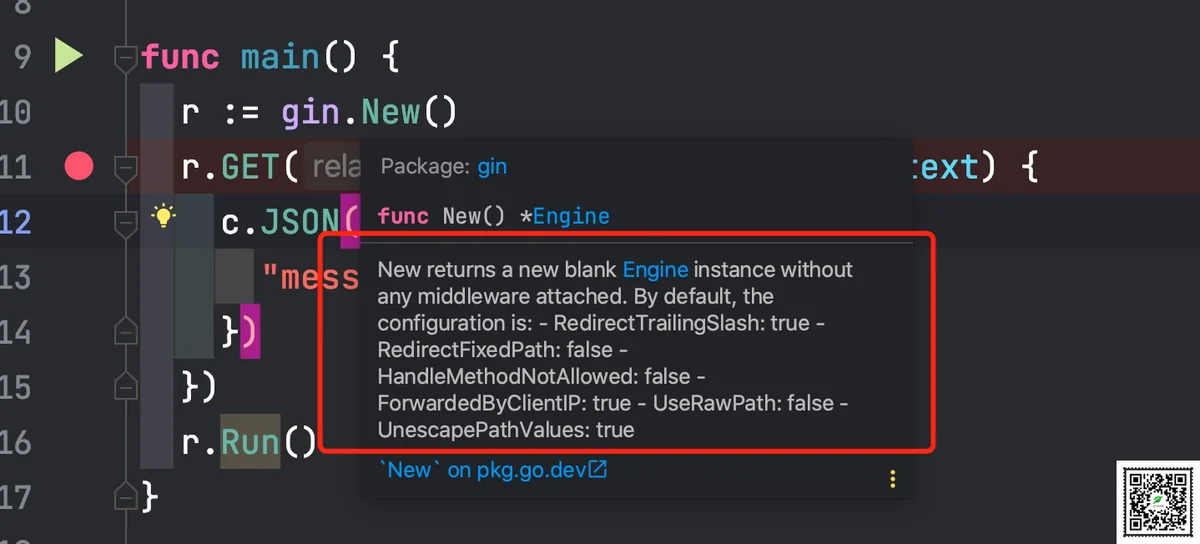Image resolution: width=1200 pixels, height=544 pixels.
Task: Follow the Engine link in function signature
Action: point(571,216)
